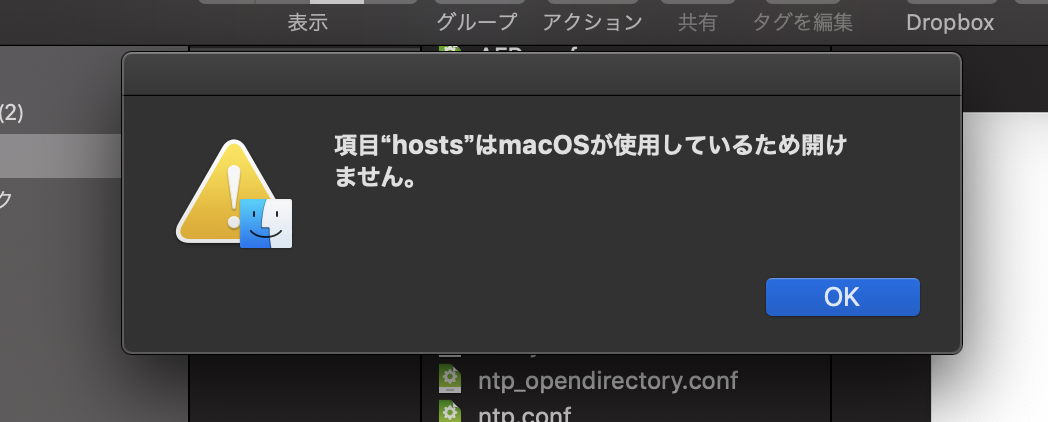
Task: Select the ntp_opendirectory.conf file name
Action: [x=608, y=381]
